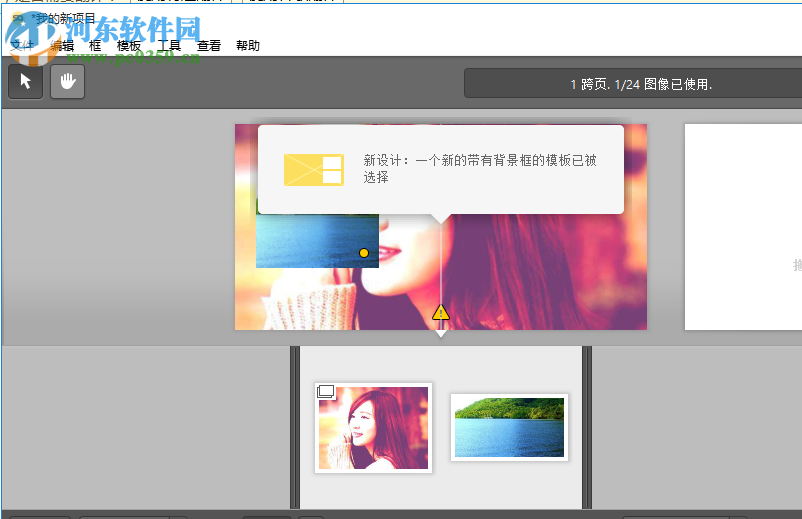This screenshot has height=519, width=802.
Task: Open the 框 menu
Action: [x=95, y=46]
